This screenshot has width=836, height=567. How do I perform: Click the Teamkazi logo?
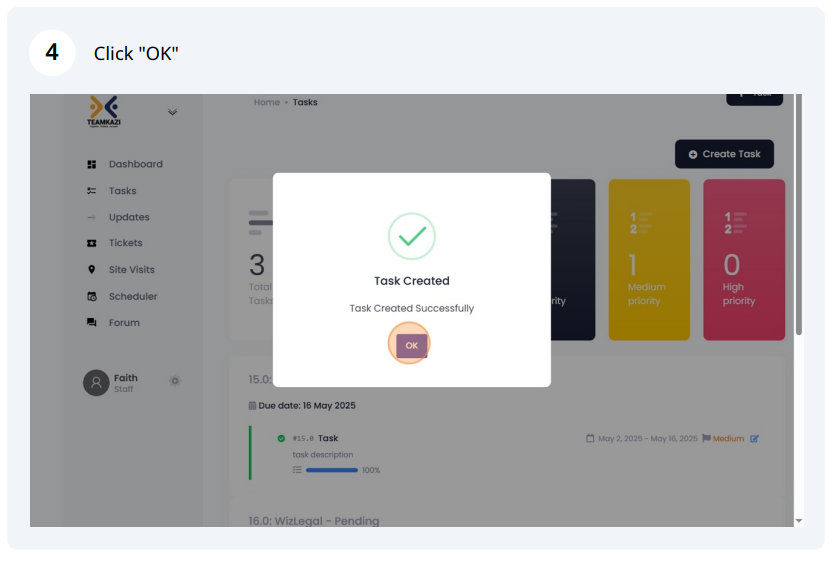tap(103, 111)
